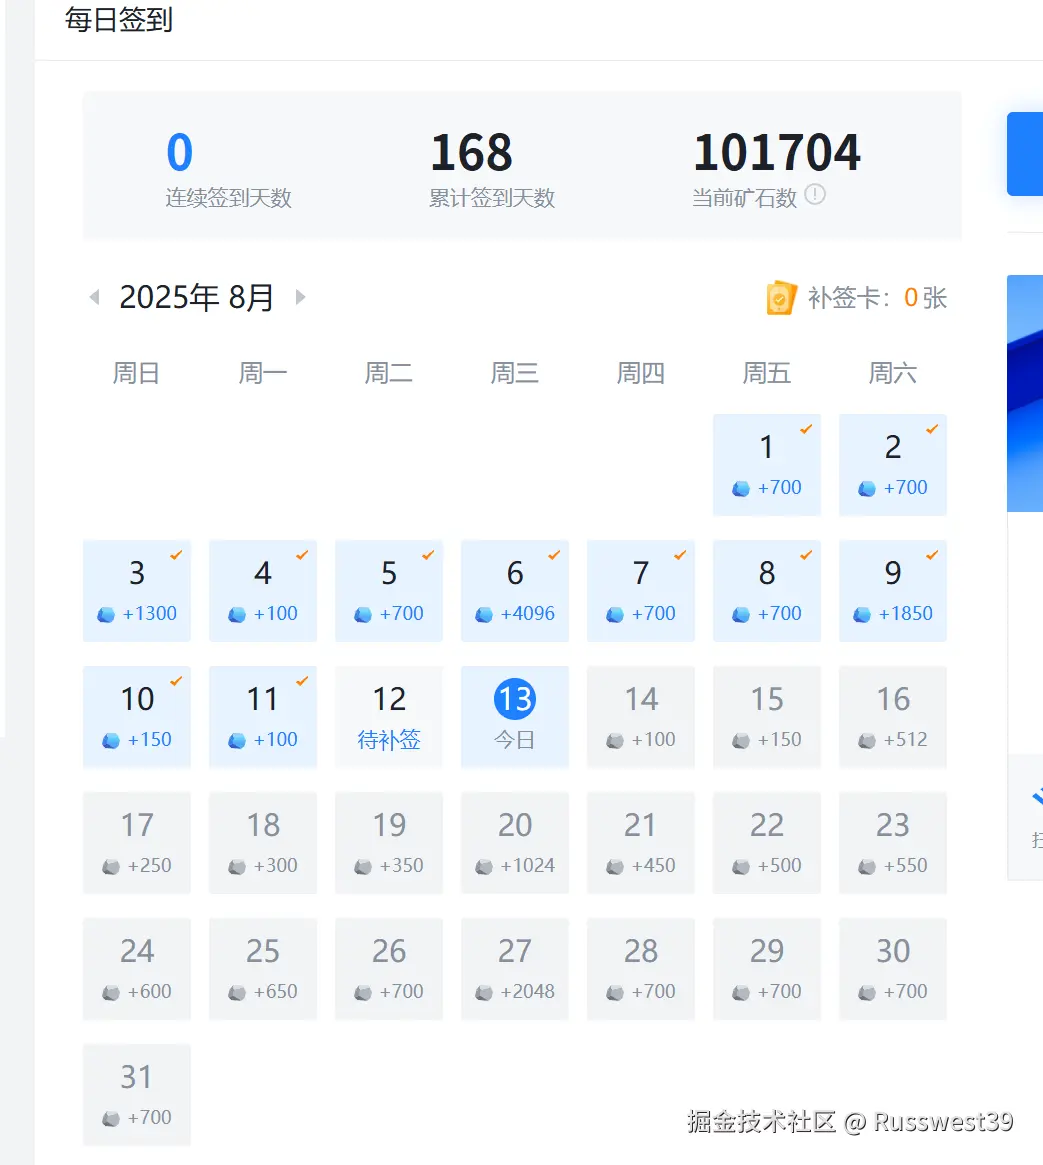
Task: Select the August 3 cell with +1300
Action: point(137,590)
